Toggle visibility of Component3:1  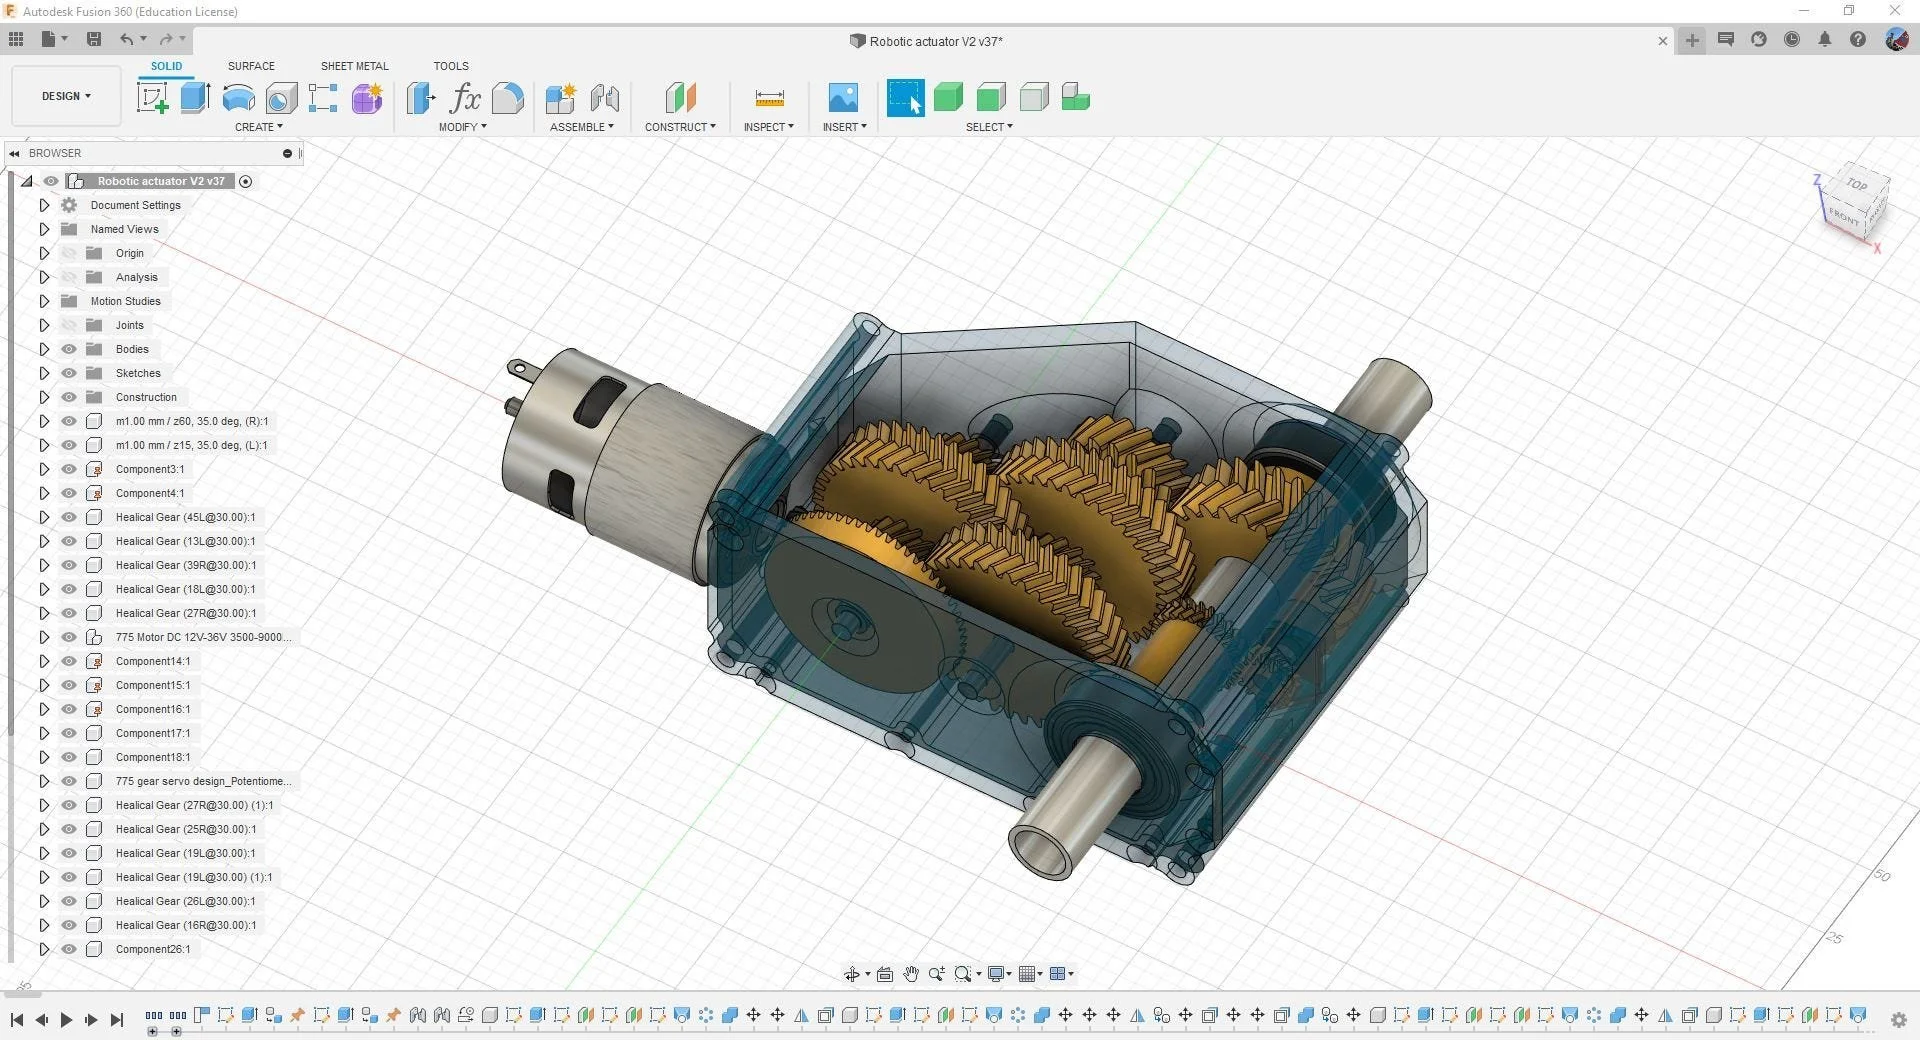[69, 469]
